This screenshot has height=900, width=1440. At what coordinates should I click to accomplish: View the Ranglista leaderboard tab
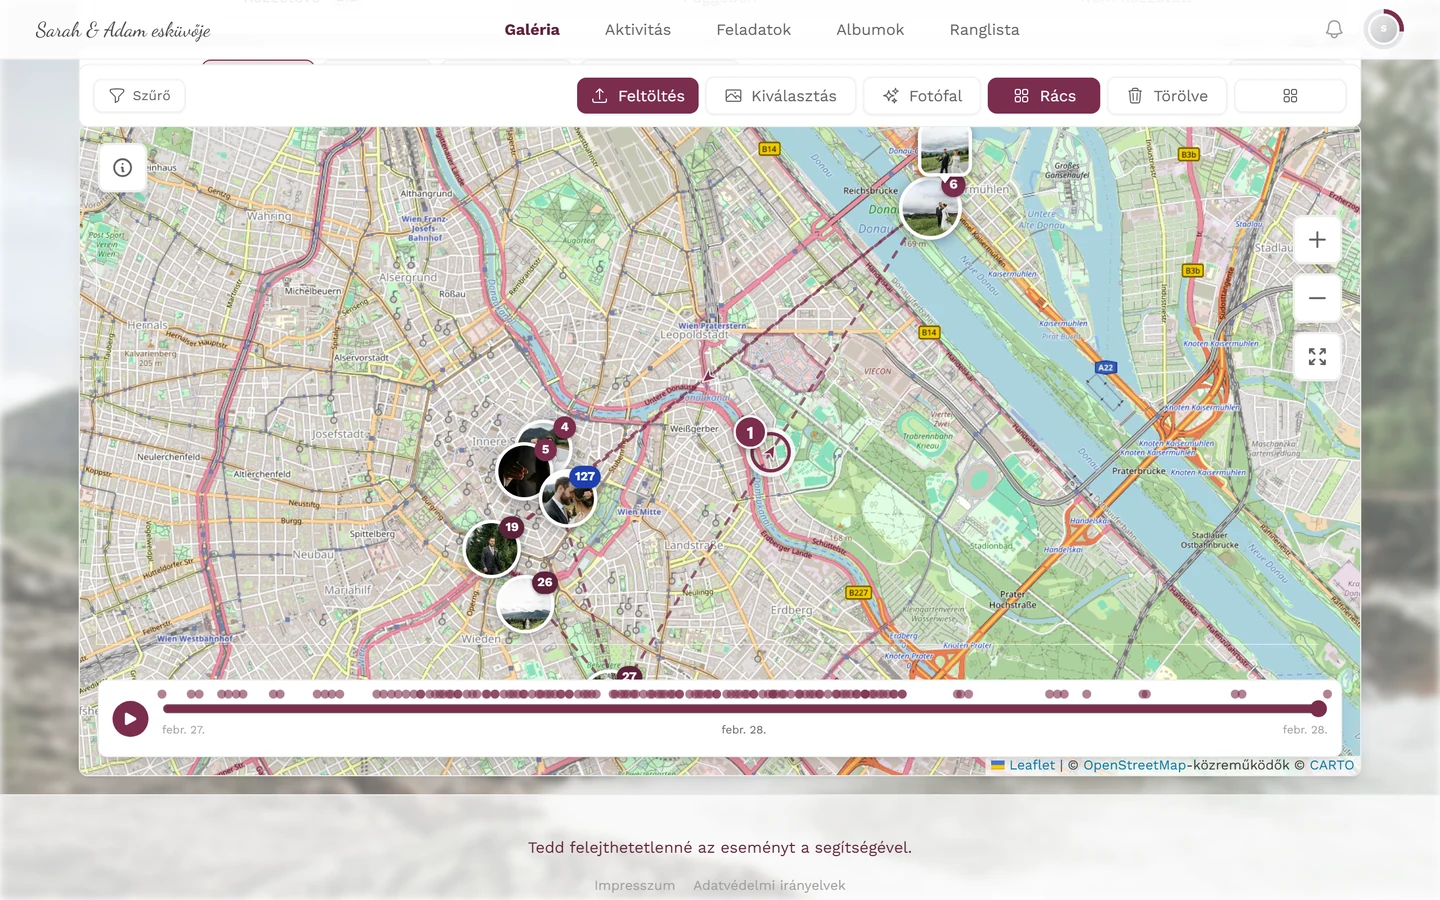(x=985, y=30)
